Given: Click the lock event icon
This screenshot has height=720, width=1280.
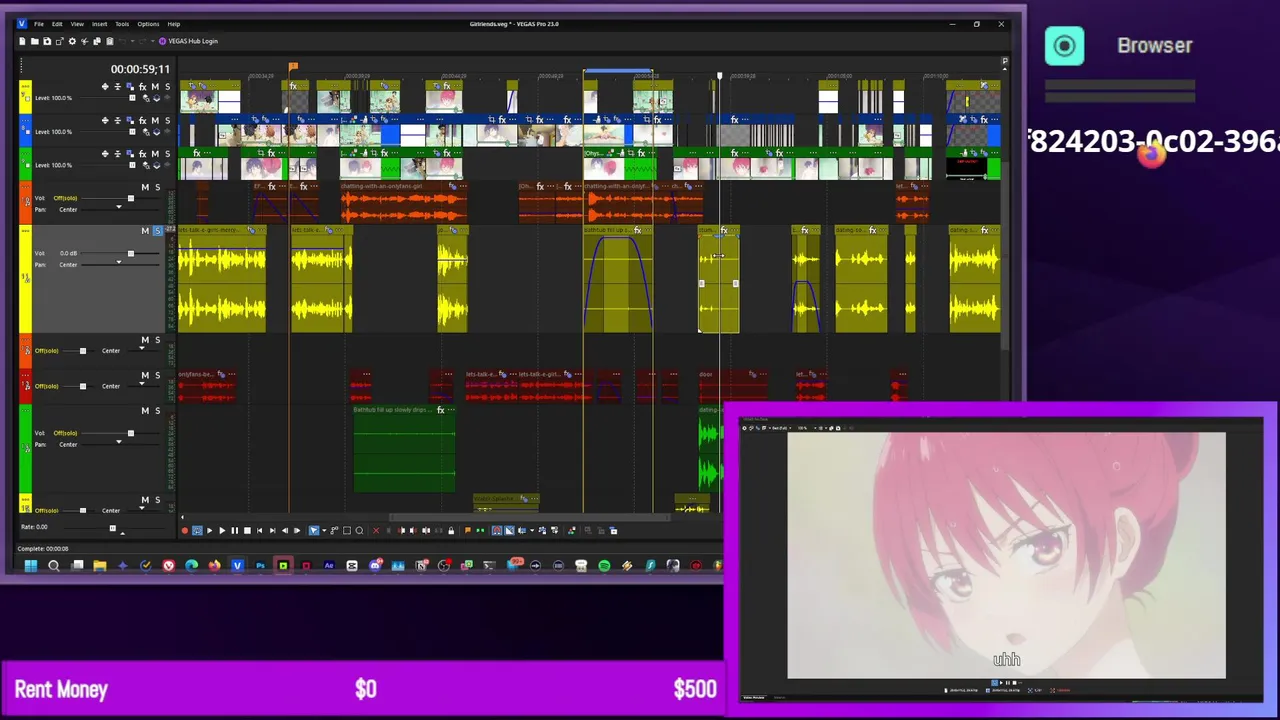Looking at the screenshot, I should (x=451, y=531).
